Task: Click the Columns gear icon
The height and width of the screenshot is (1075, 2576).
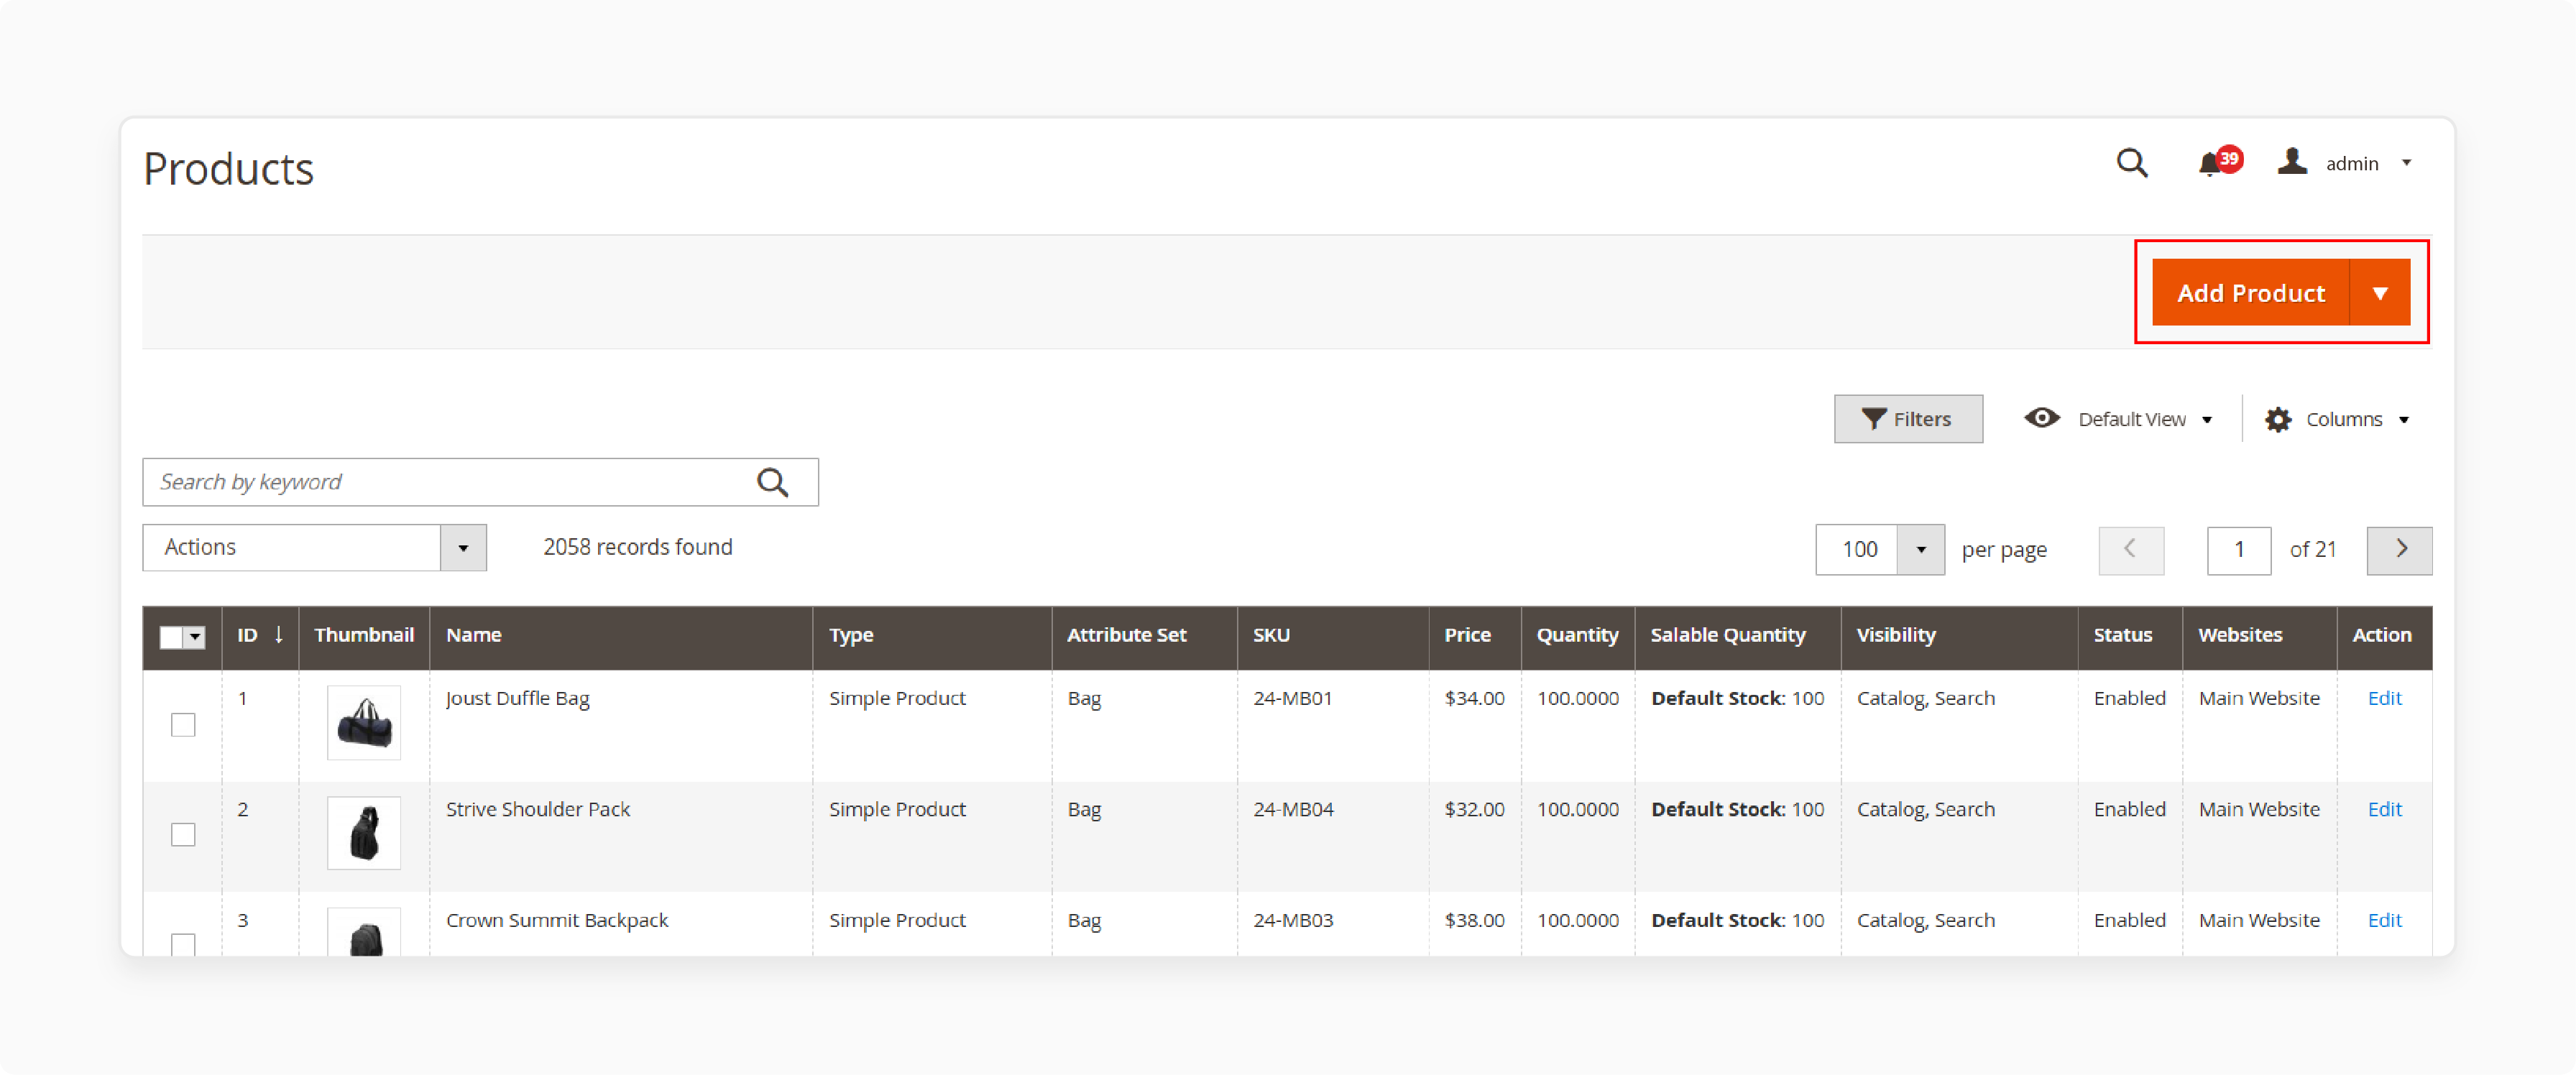Action: pyautogui.click(x=2279, y=419)
